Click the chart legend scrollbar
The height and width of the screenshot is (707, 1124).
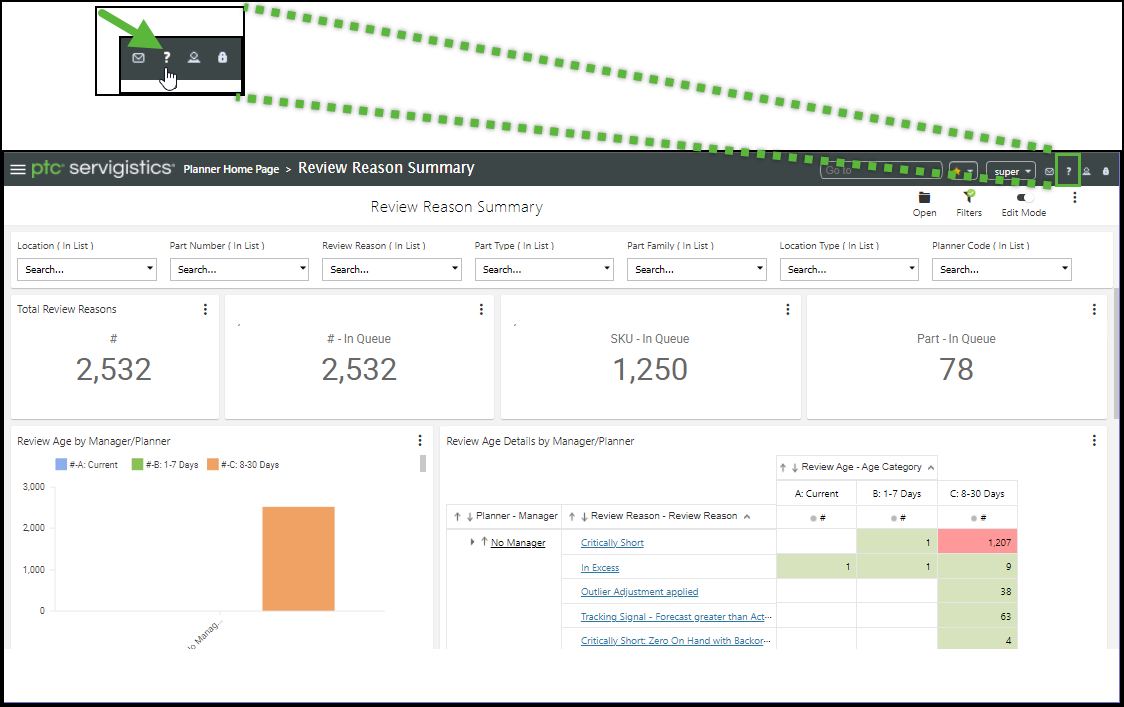coord(423,464)
